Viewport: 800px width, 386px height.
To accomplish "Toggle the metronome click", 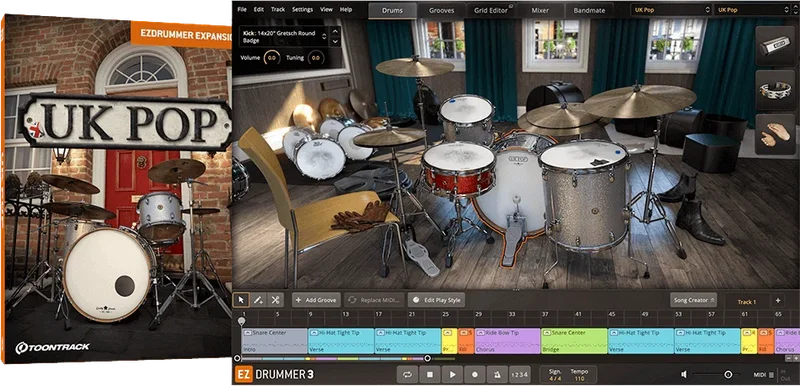I will coord(497,375).
